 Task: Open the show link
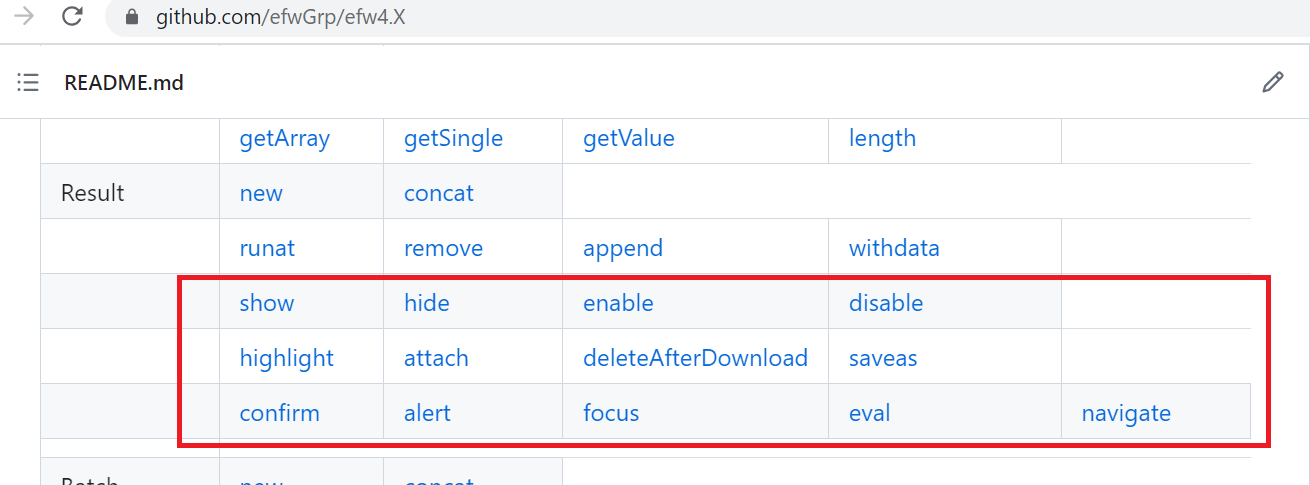coord(267,303)
